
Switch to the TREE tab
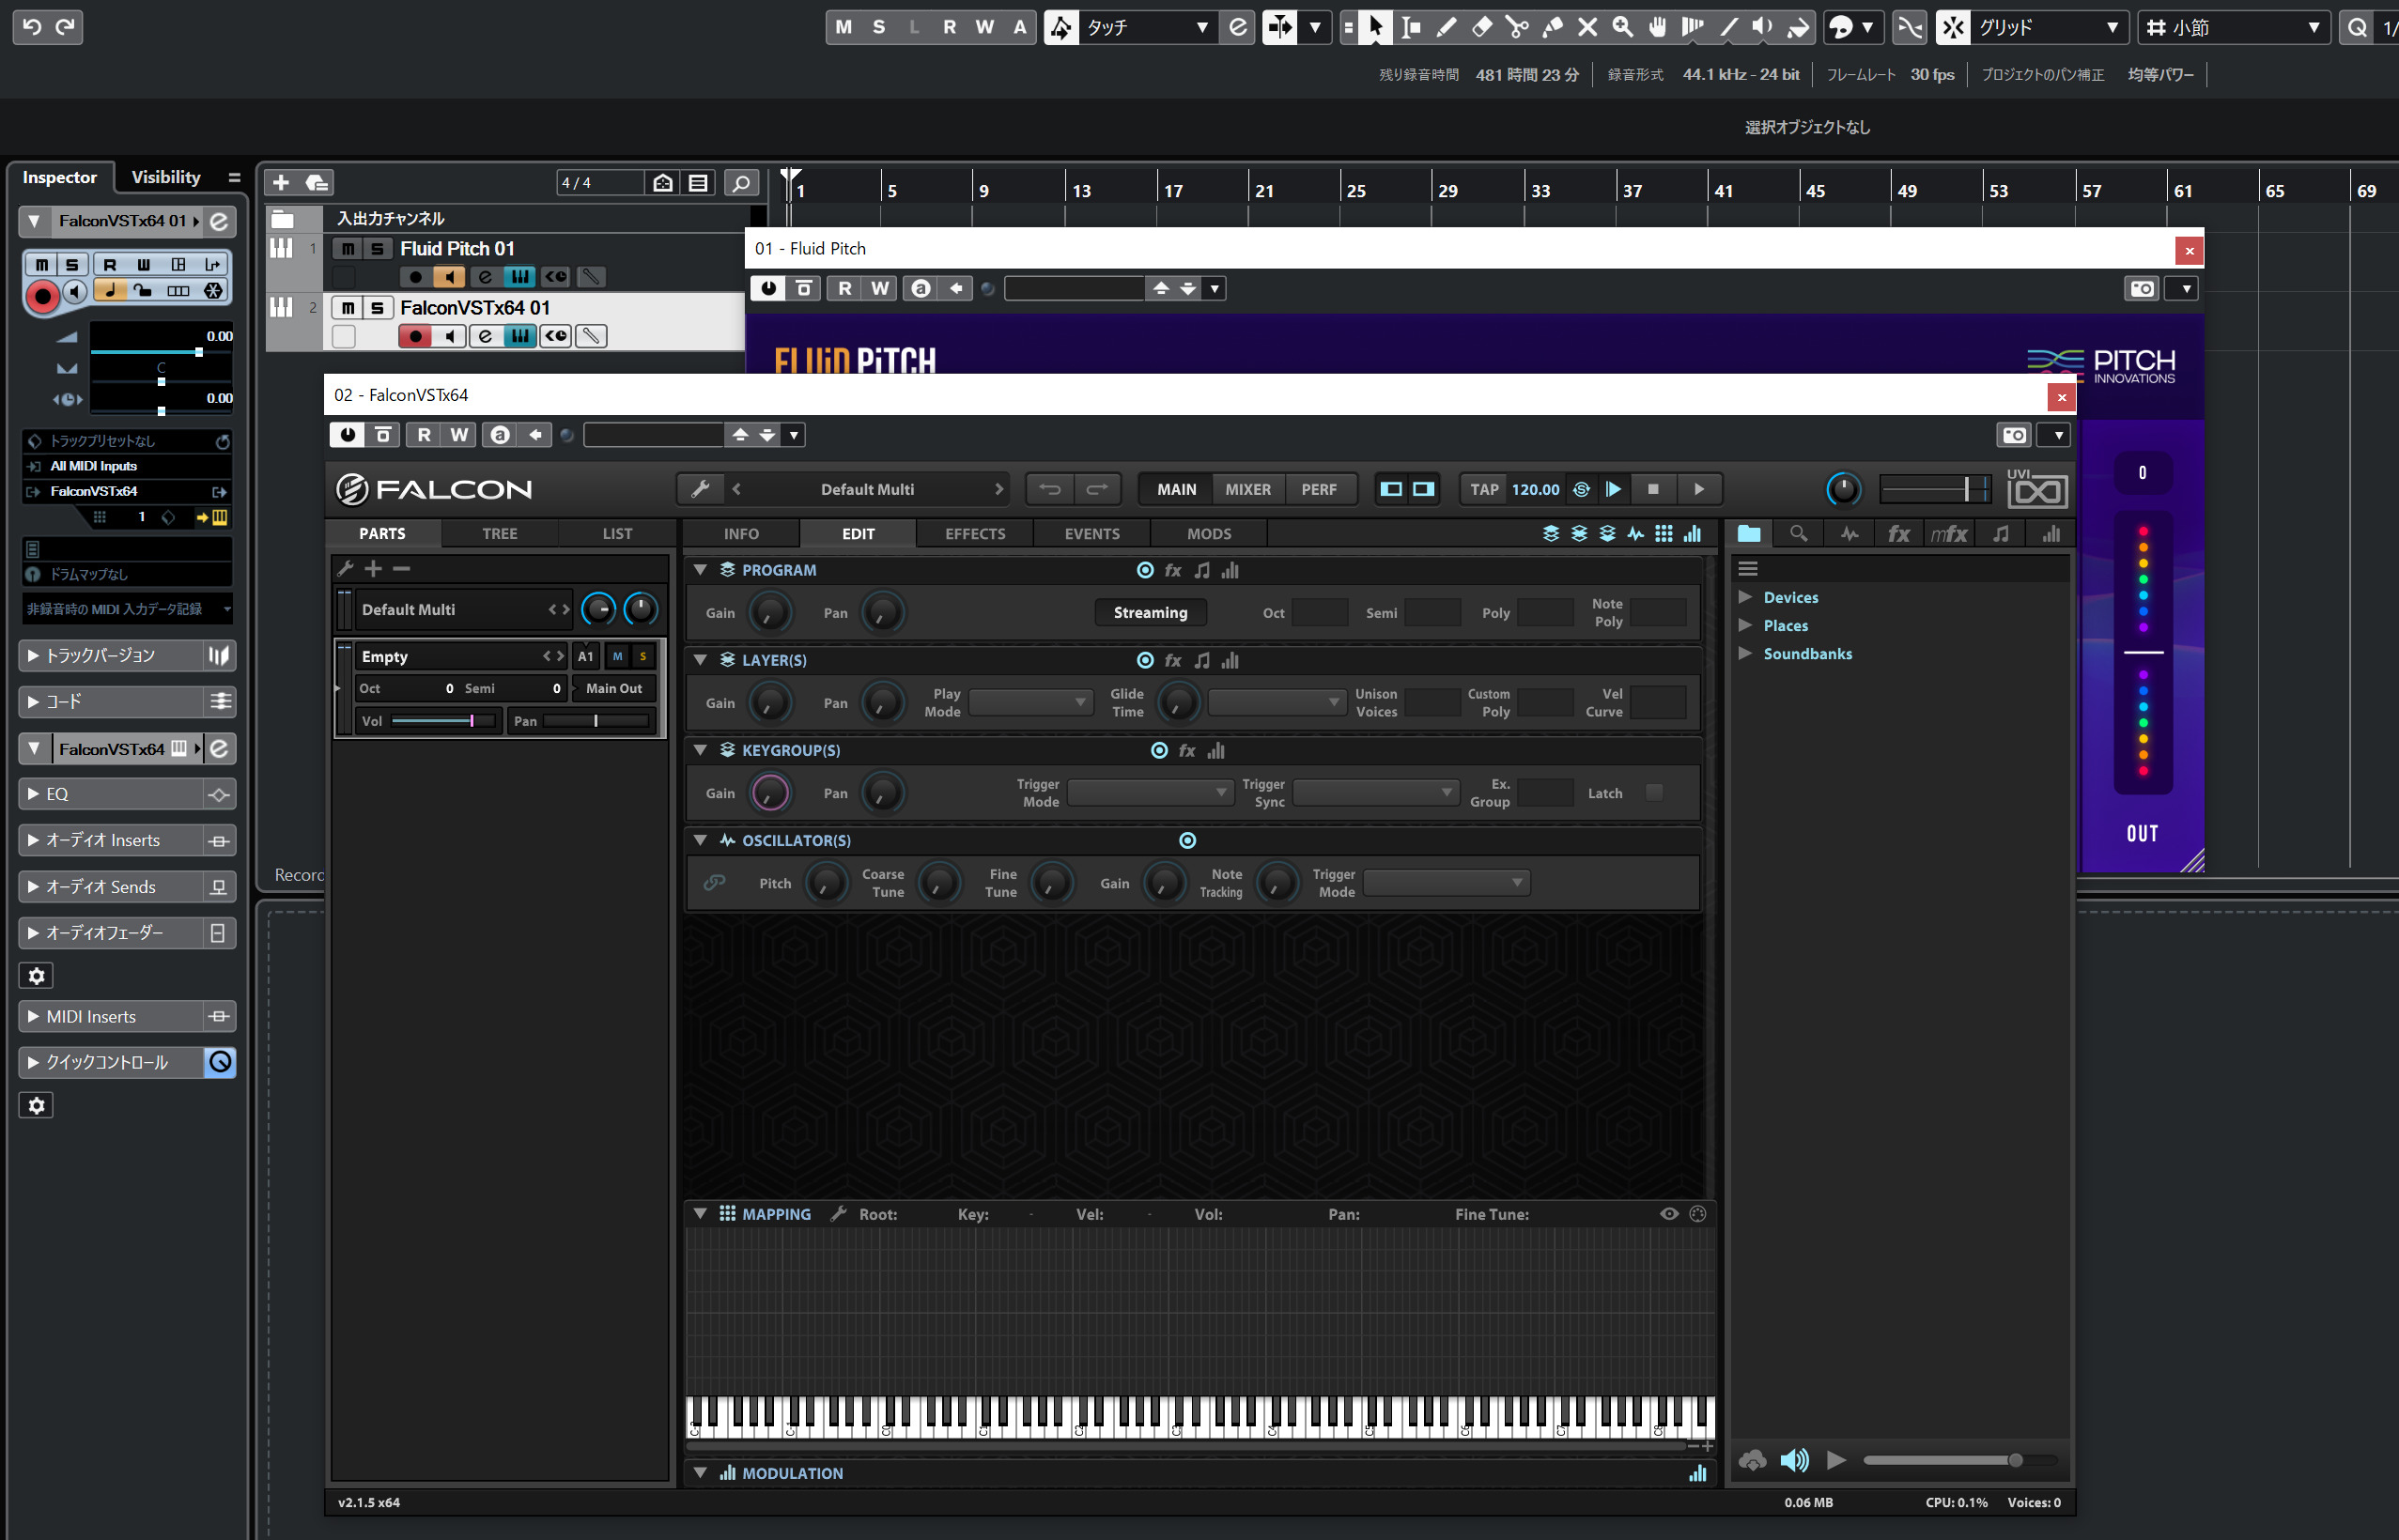[499, 534]
